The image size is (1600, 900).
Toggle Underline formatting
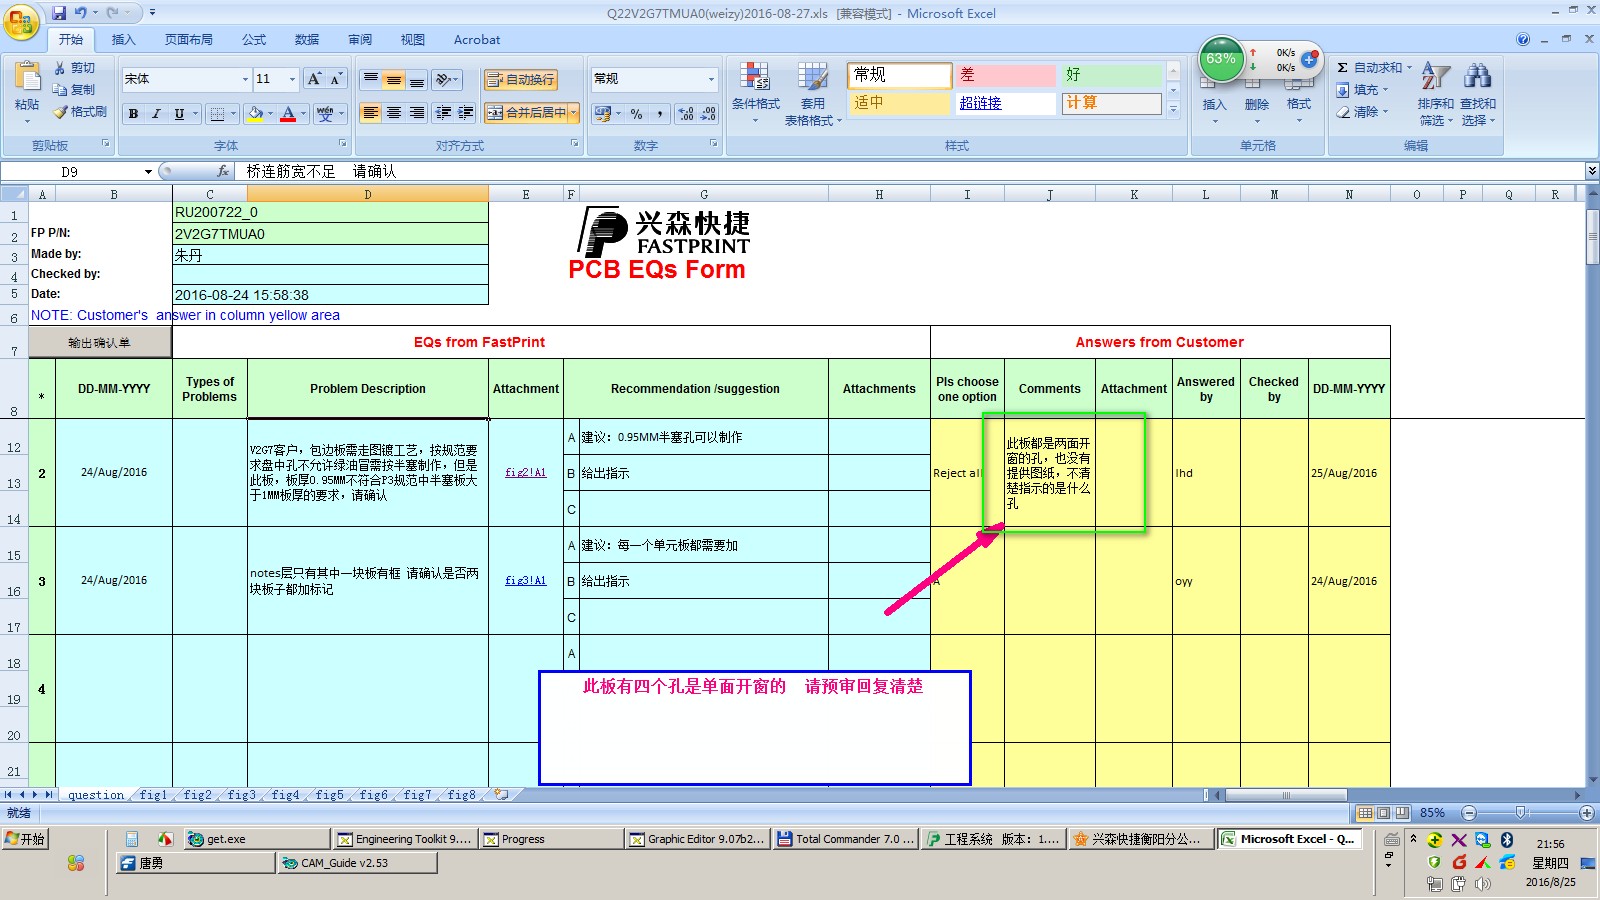click(179, 114)
